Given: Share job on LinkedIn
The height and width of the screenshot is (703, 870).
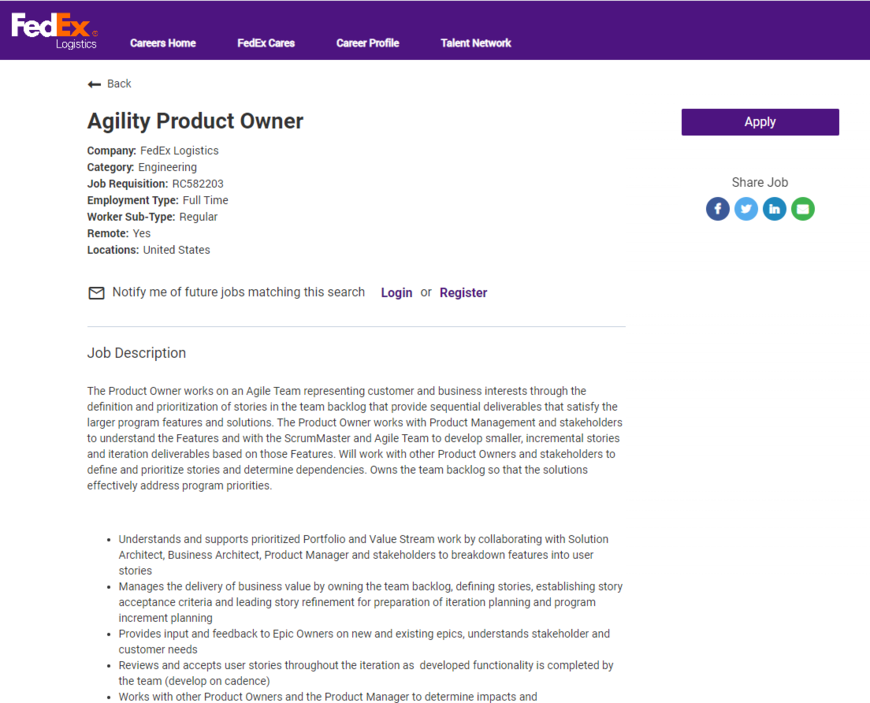Looking at the screenshot, I should pyautogui.click(x=774, y=209).
